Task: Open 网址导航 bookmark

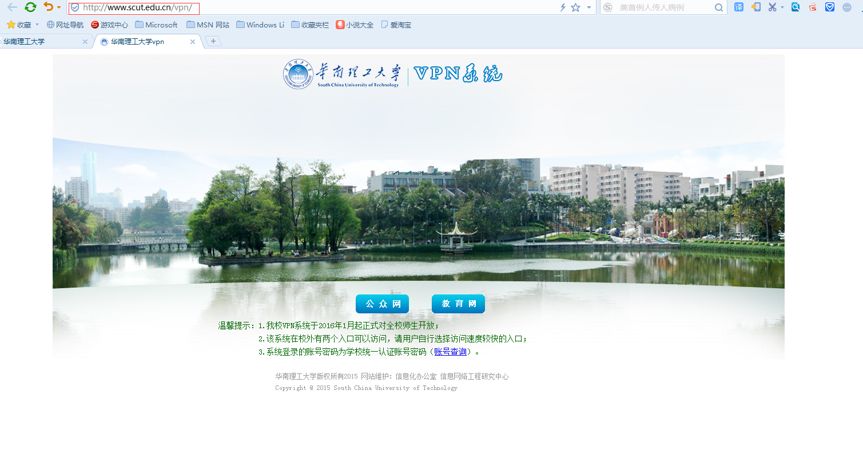Action: pyautogui.click(x=65, y=25)
